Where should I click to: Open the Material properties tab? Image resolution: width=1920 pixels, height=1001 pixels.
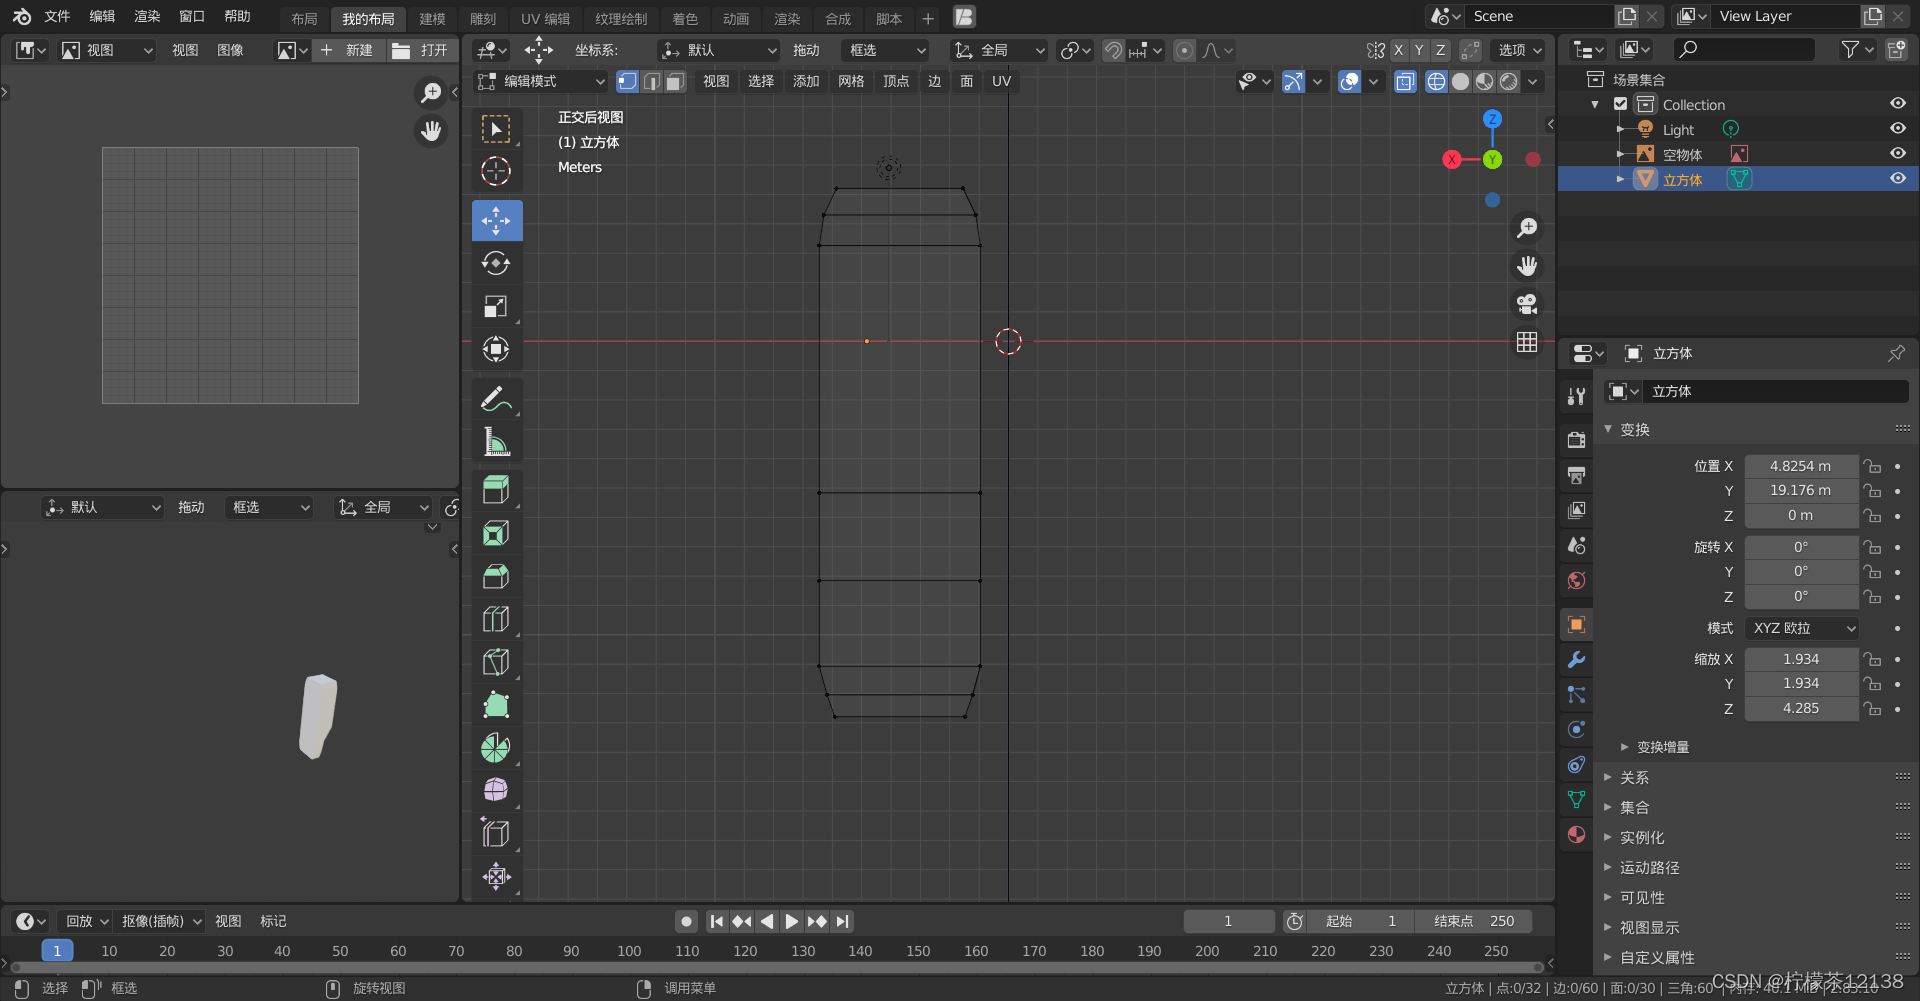coord(1577,835)
